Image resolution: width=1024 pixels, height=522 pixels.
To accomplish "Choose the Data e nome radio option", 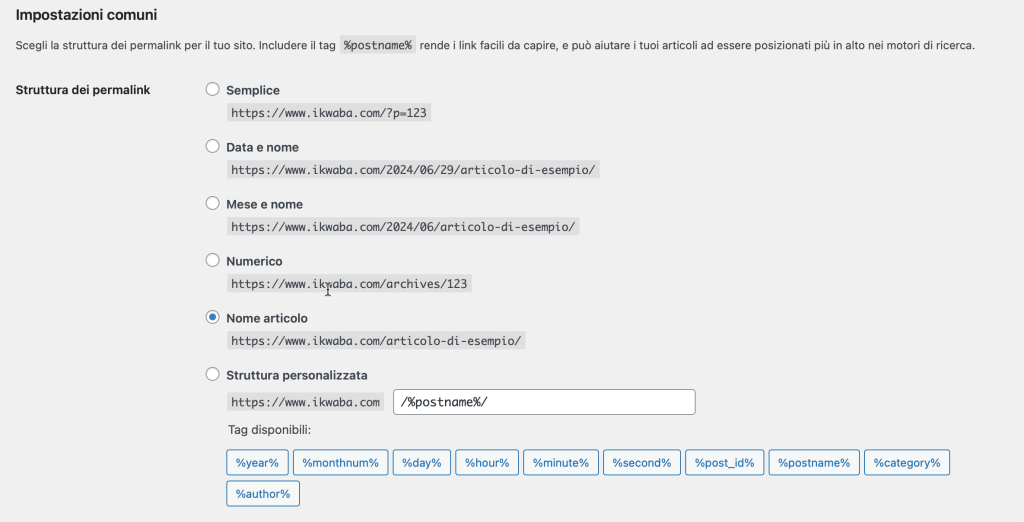I will pyautogui.click(x=212, y=146).
